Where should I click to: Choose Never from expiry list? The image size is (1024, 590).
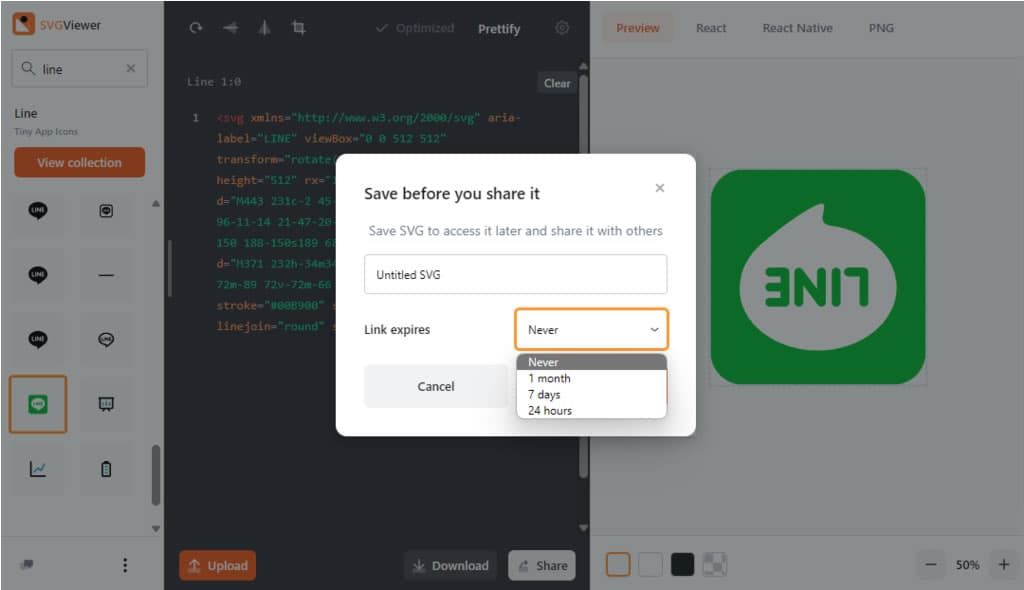591,362
